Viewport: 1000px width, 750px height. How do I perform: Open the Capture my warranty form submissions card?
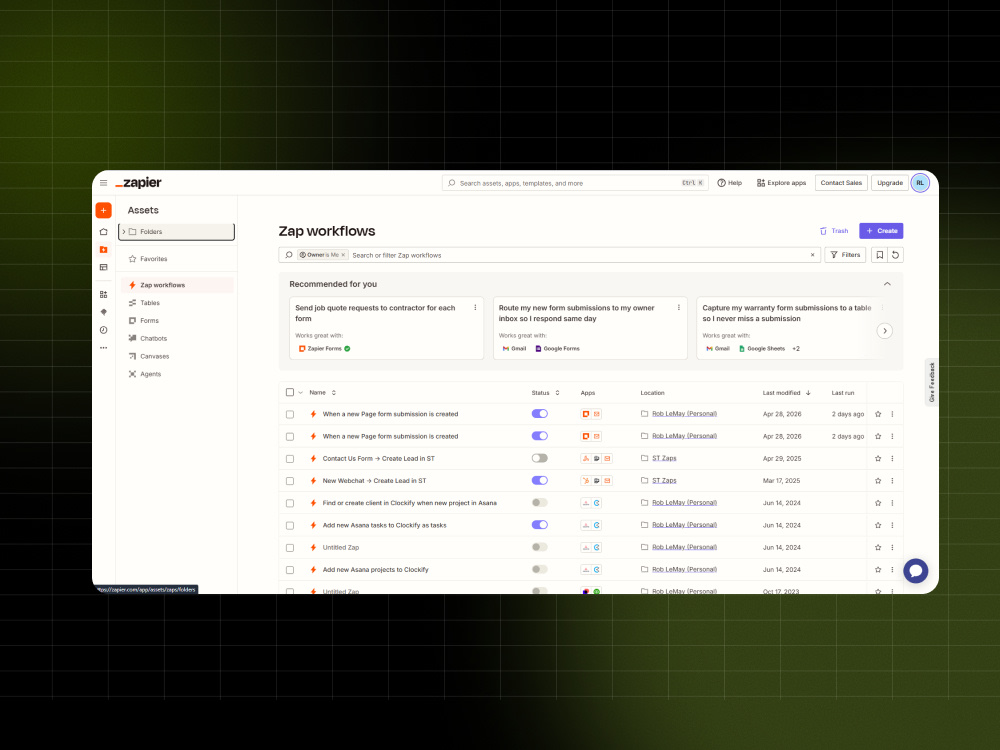(x=790, y=328)
